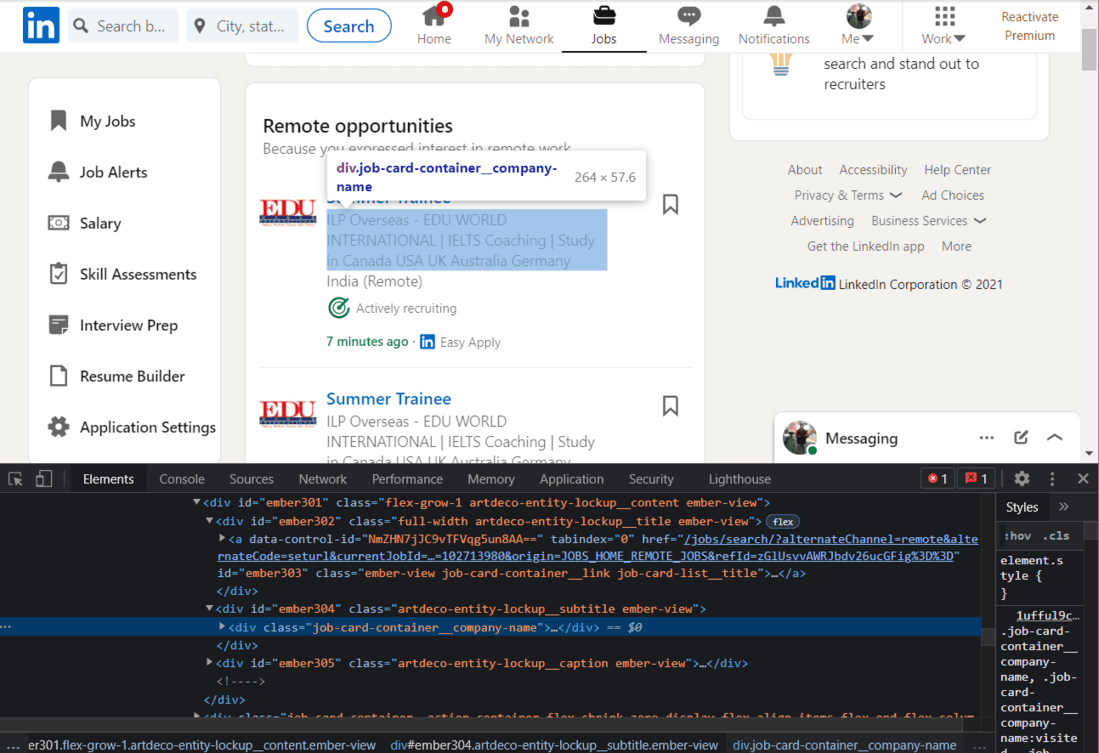This screenshot has height=753, width=1099.
Task: Save the first EDU job with bookmark
Action: coord(670,205)
